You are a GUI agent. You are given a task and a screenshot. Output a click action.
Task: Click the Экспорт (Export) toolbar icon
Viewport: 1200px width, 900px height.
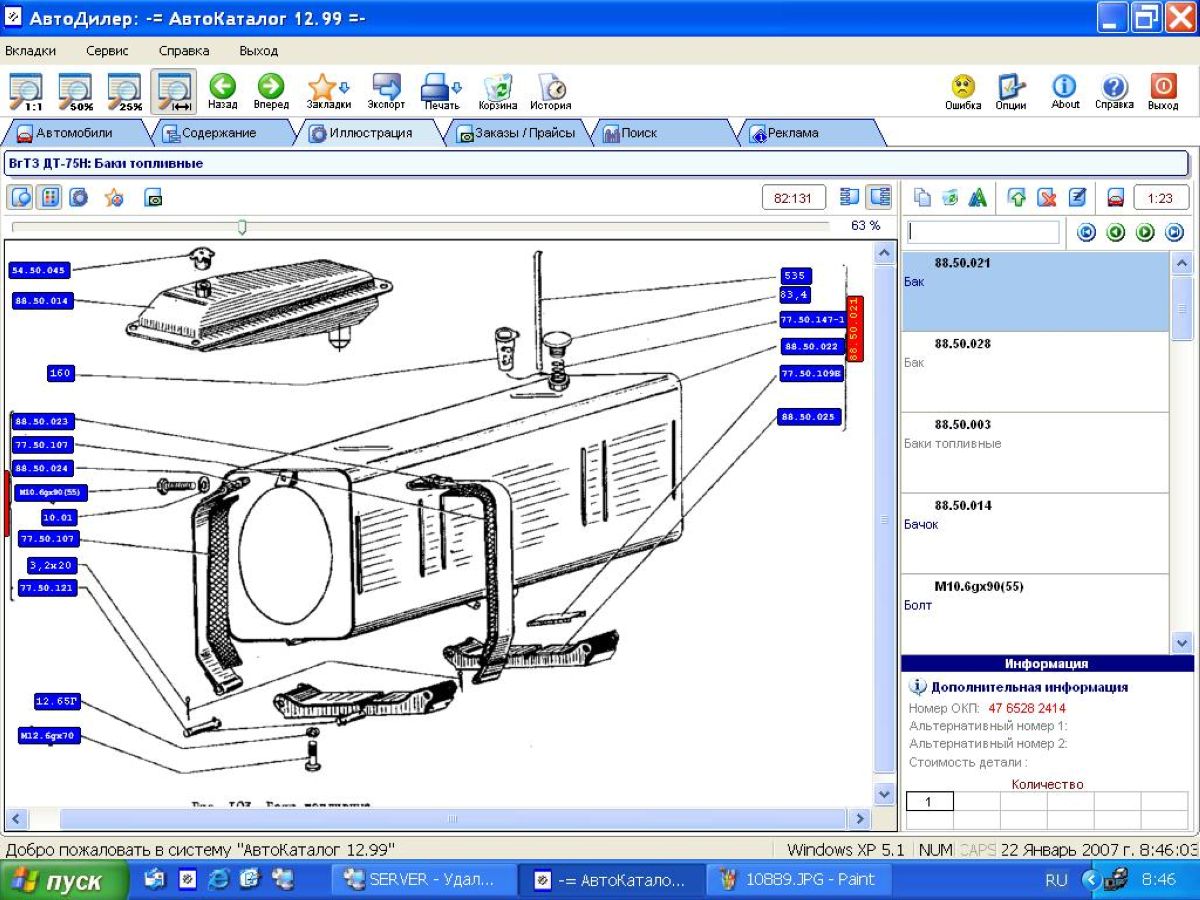pos(386,88)
